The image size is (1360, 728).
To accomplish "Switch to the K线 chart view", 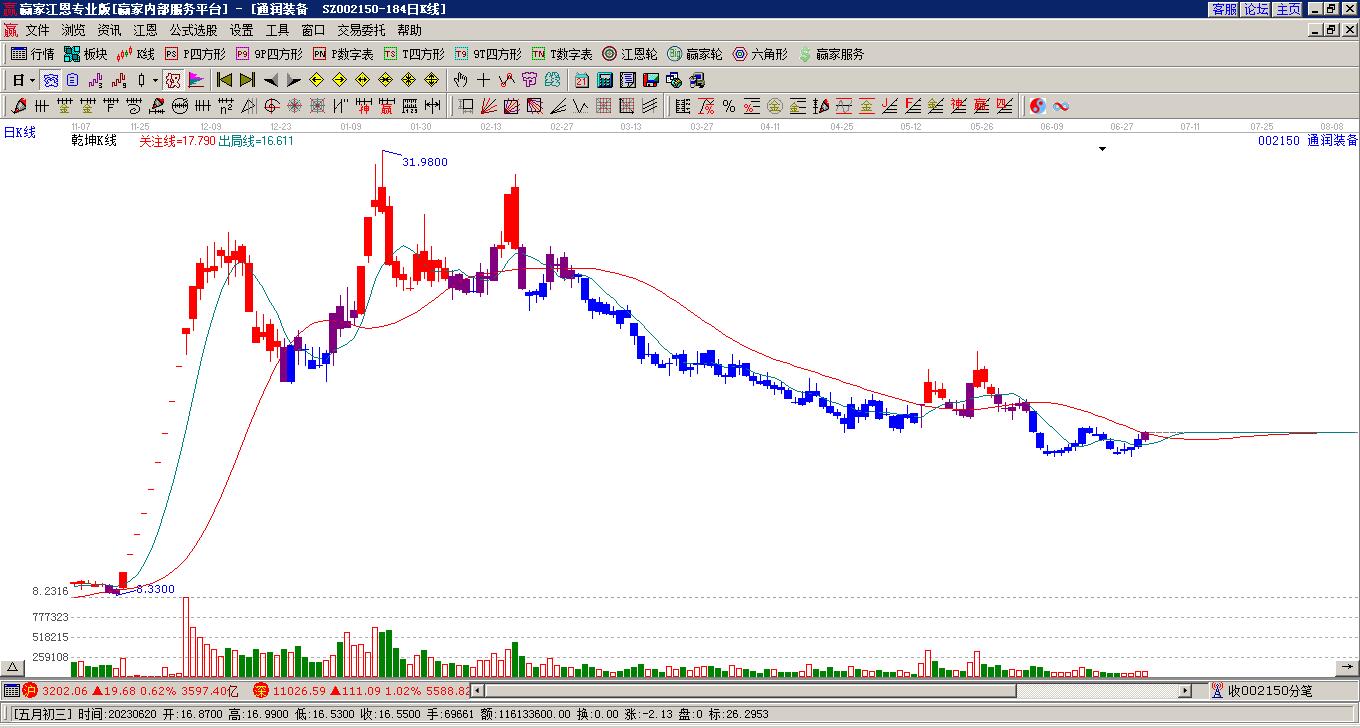I will click(135, 54).
